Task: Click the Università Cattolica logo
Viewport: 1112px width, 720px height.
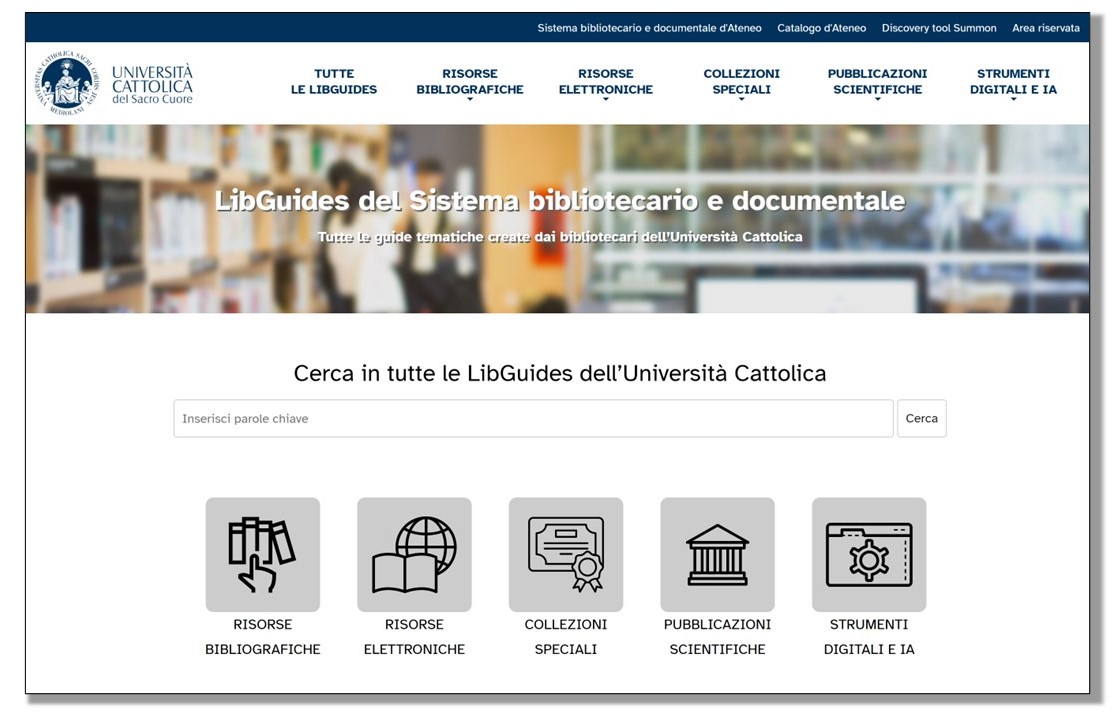Action: click(116, 84)
